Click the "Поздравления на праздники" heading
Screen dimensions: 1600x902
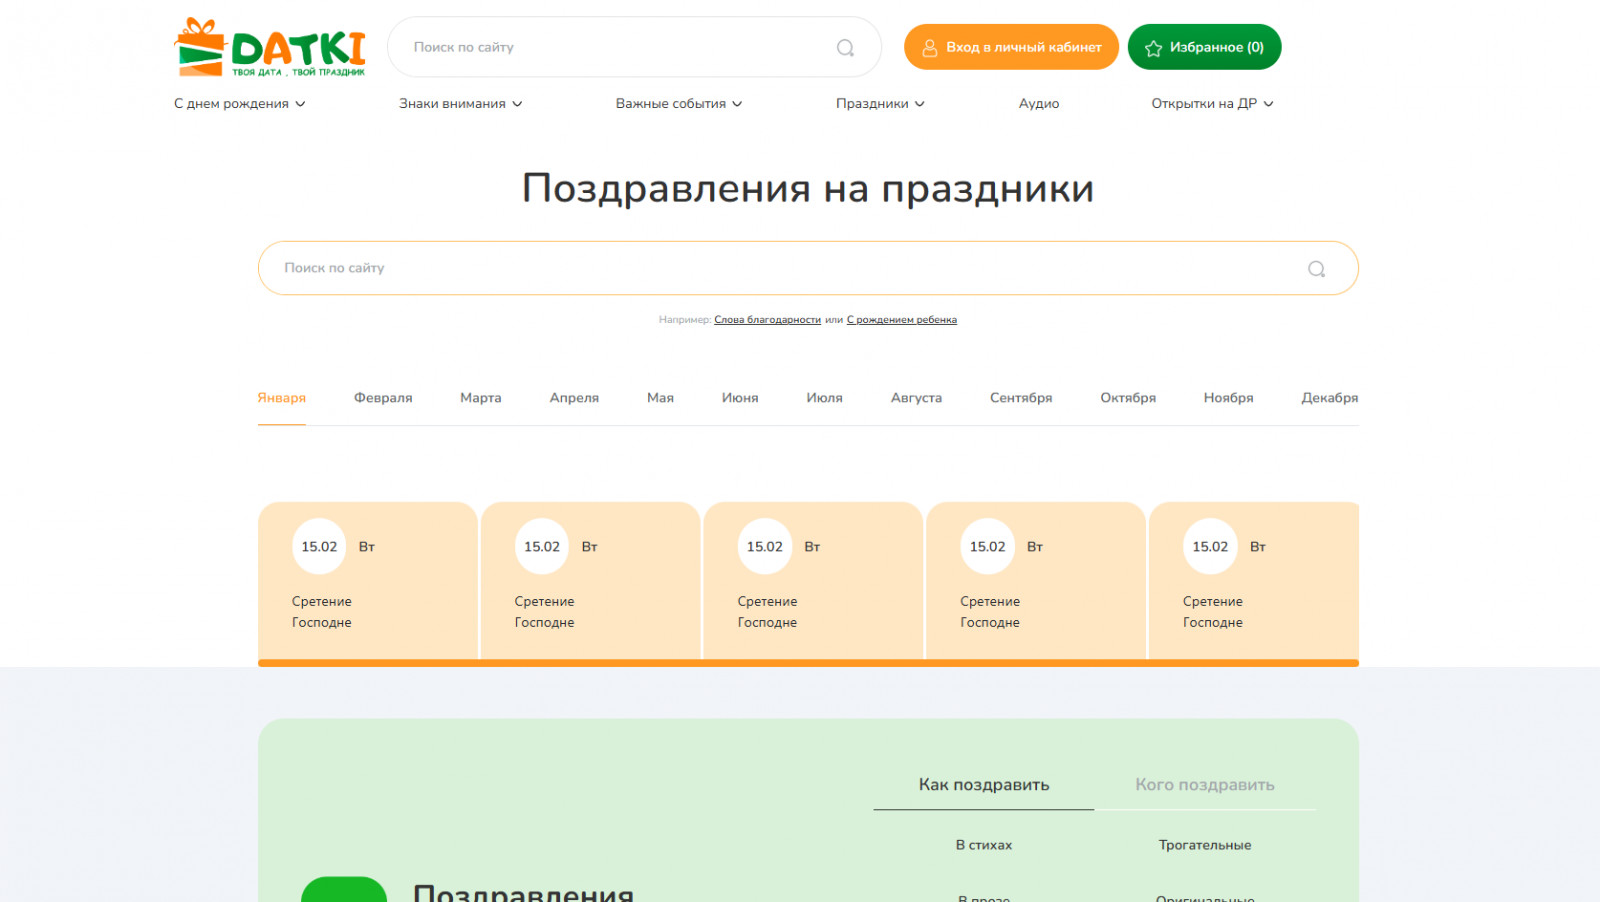(x=808, y=188)
